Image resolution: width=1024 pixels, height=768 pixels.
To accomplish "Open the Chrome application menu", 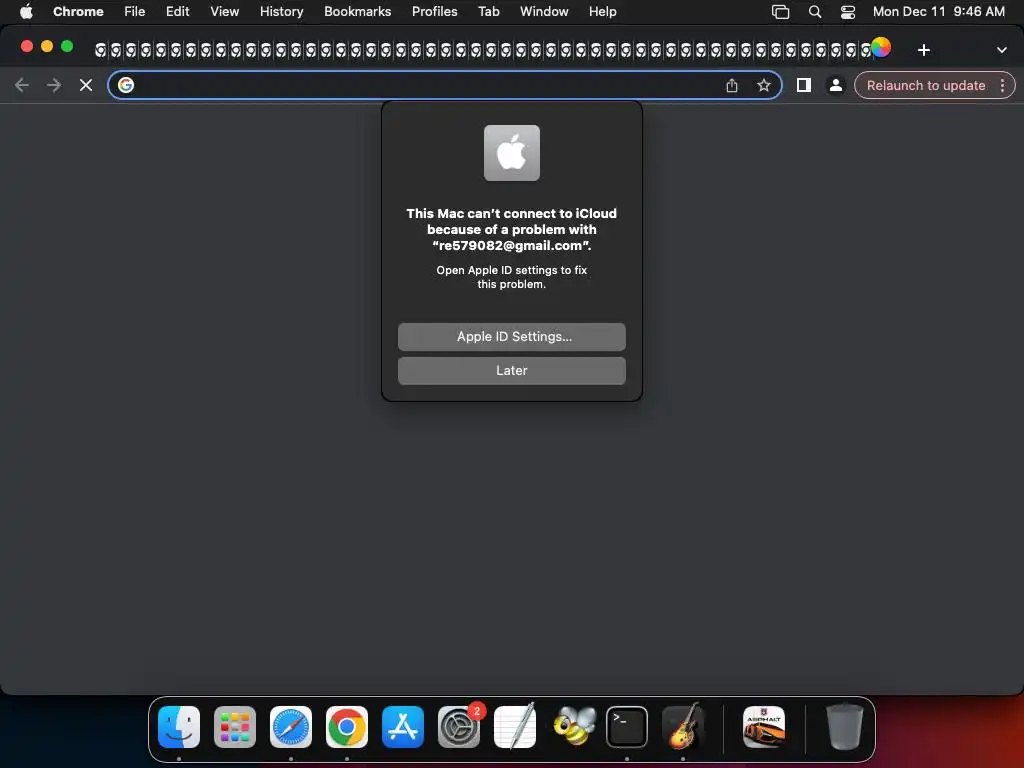I will [x=78, y=11].
